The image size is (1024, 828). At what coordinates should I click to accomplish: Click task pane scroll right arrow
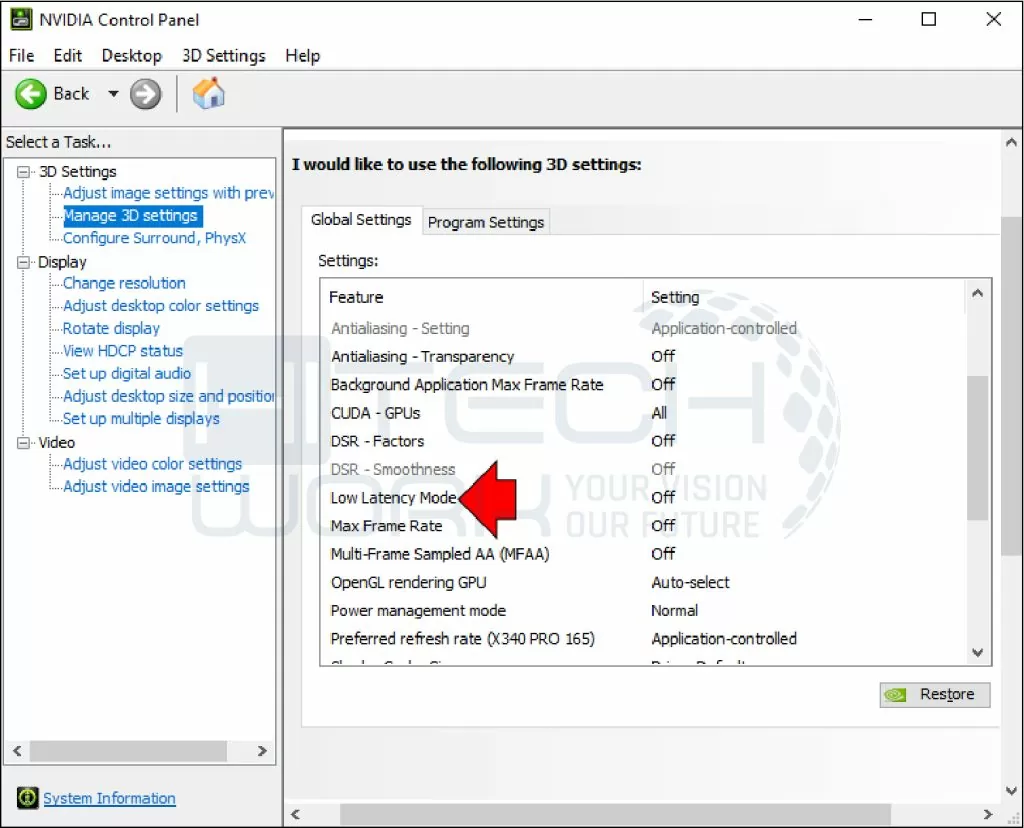tap(262, 751)
